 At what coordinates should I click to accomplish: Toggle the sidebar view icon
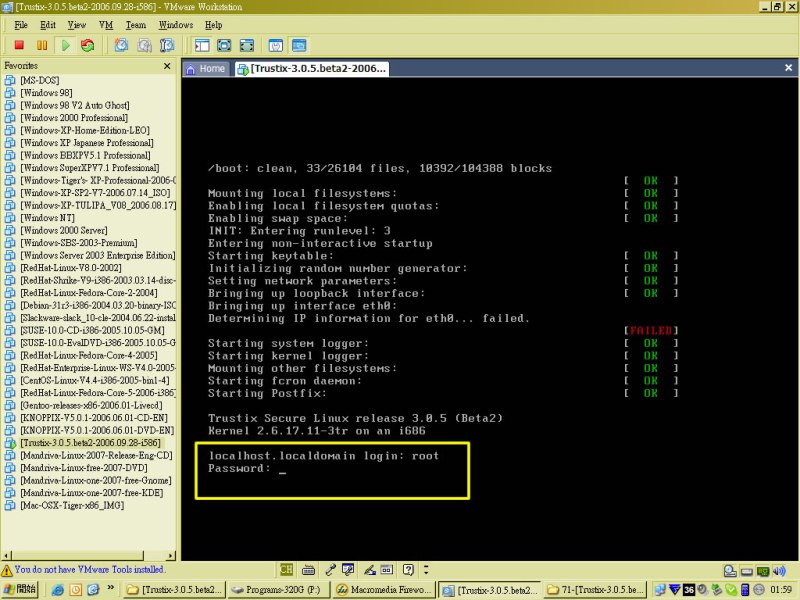click(202, 45)
